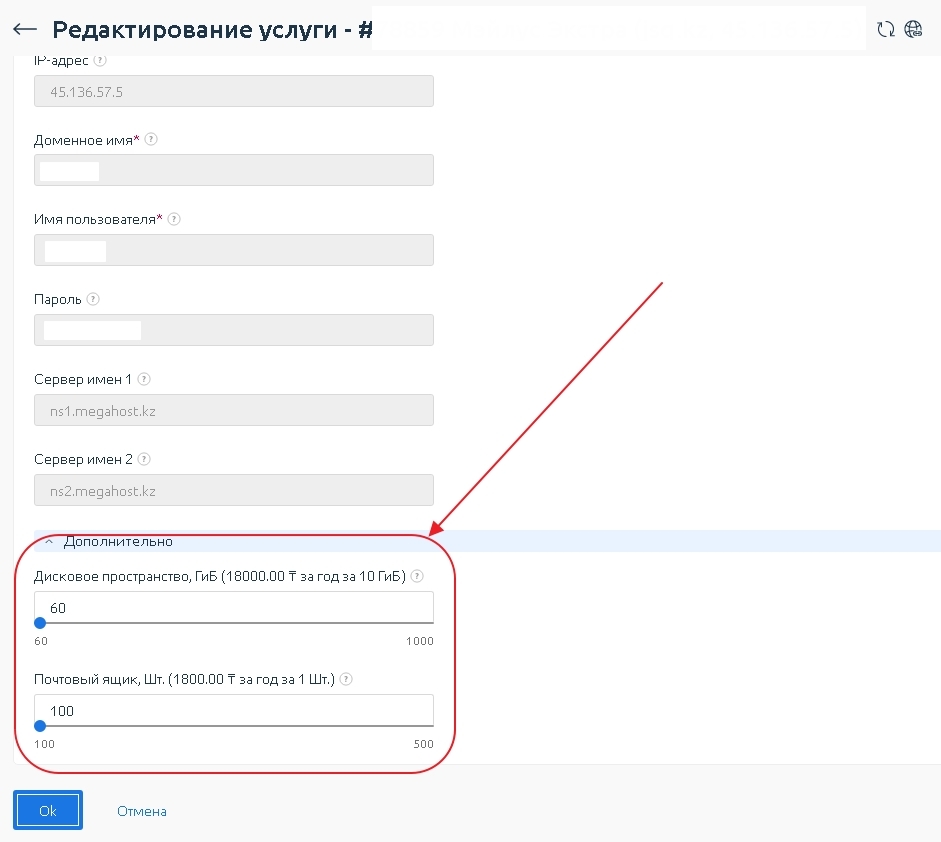This screenshot has height=842, width=941.
Task: Click the mailbox maximum label 500
Action: (423, 744)
